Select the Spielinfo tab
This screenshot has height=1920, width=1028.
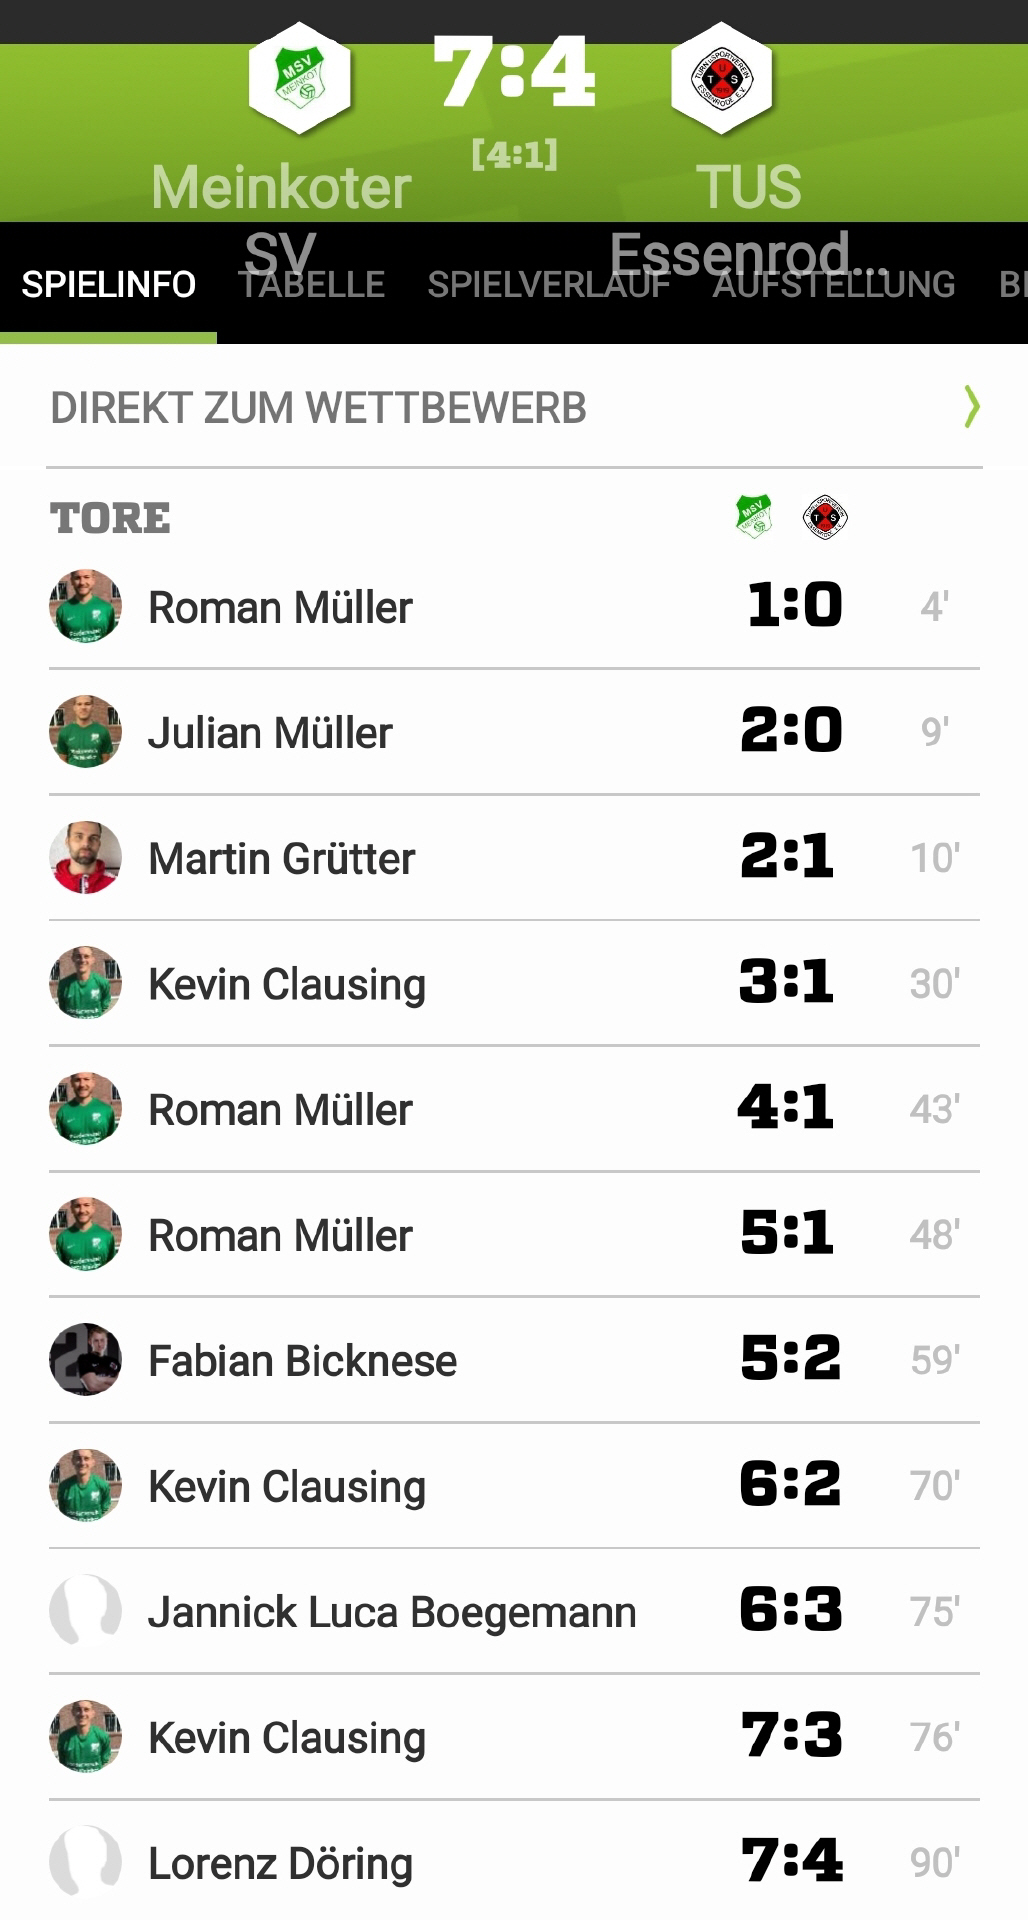pyautogui.click(x=108, y=285)
